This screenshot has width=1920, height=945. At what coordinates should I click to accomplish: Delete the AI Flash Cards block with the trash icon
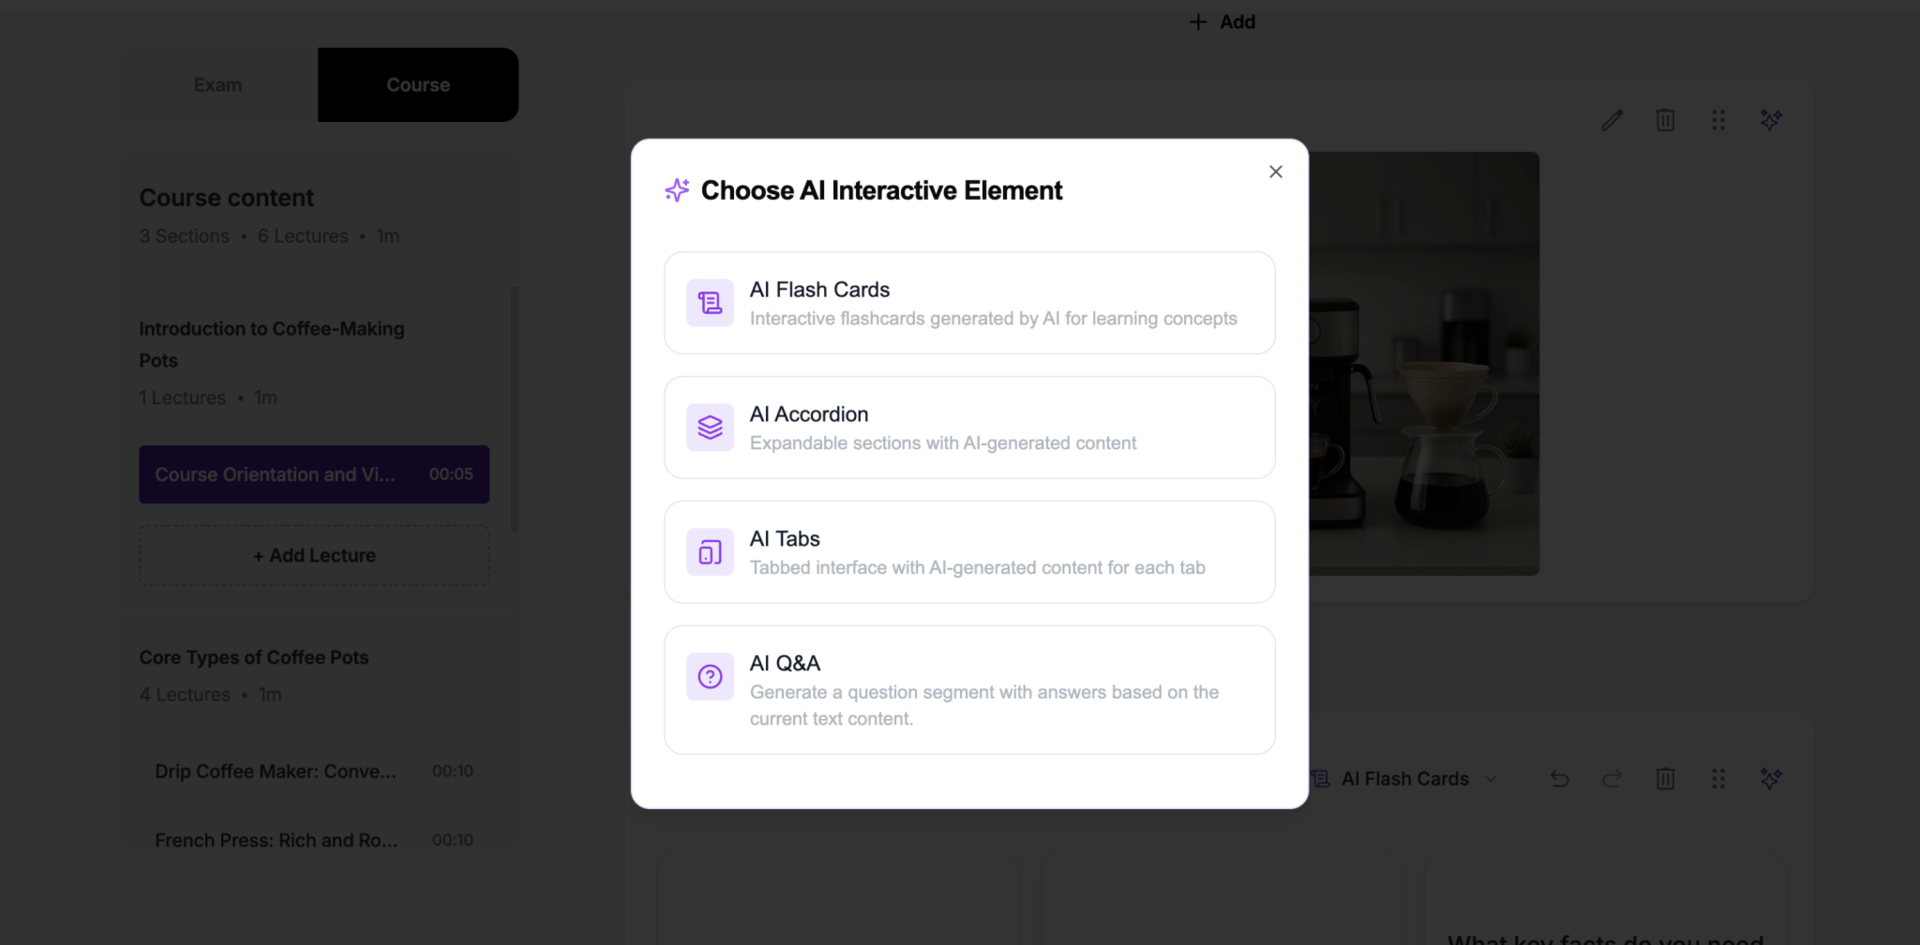tap(1665, 778)
